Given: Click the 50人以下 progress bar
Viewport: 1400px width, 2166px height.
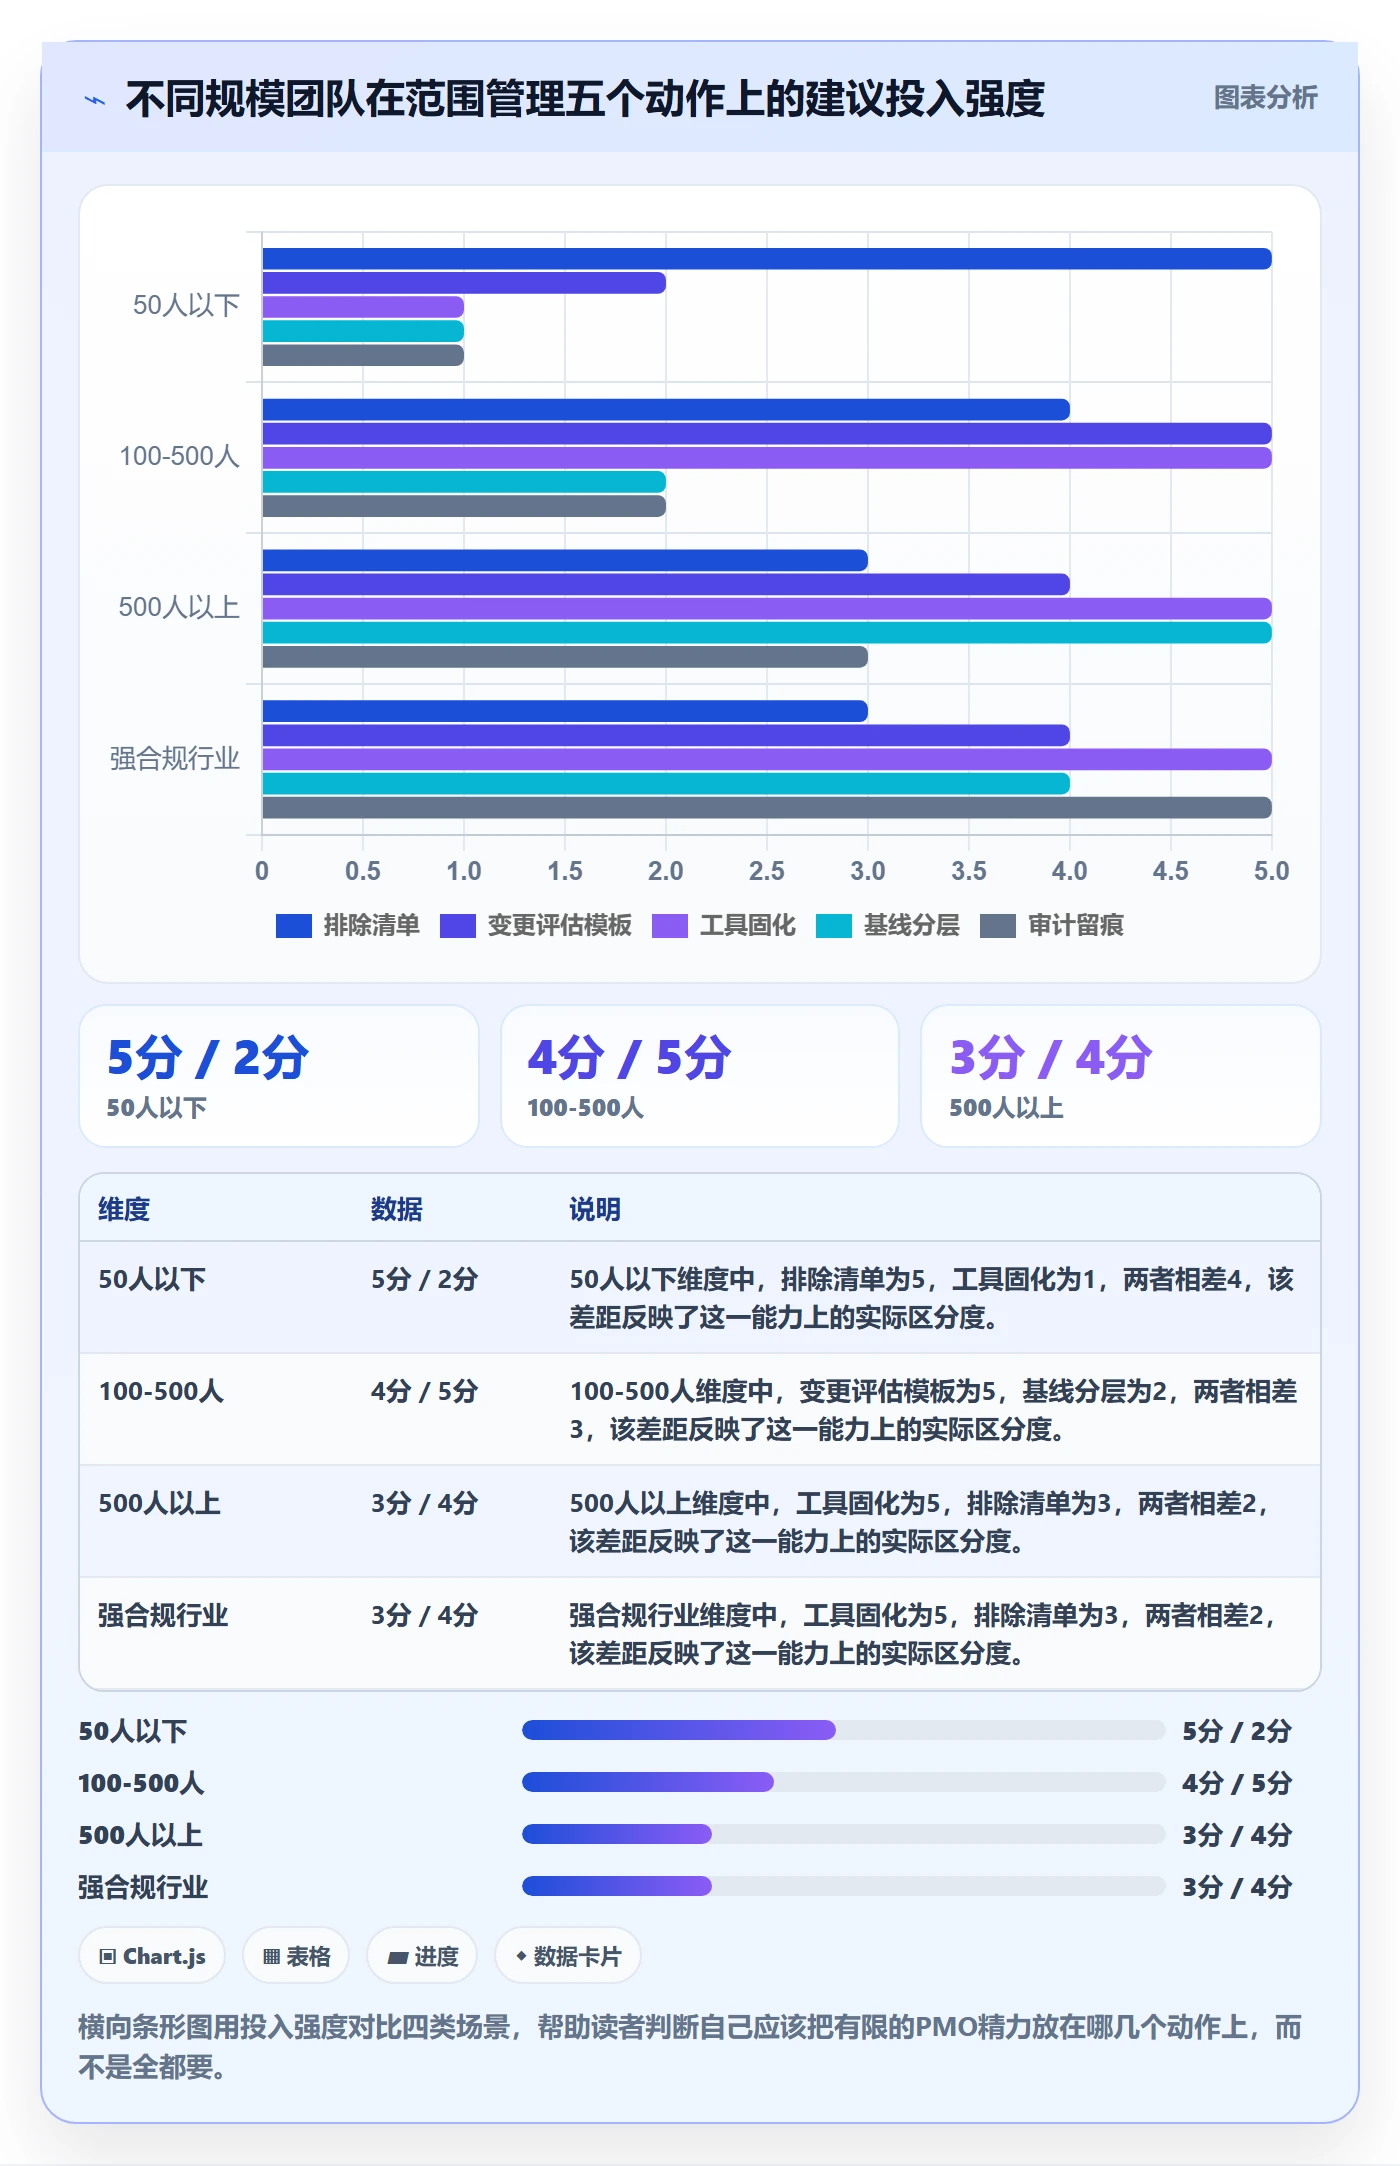Looking at the screenshot, I should (x=844, y=1730).
